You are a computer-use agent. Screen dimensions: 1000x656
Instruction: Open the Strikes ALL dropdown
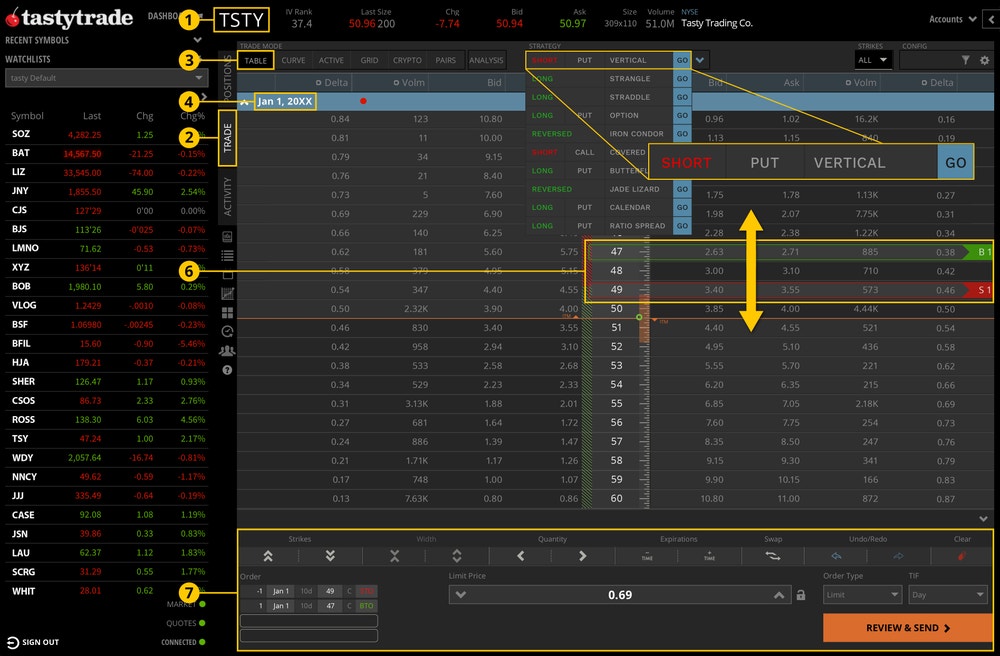(x=872, y=60)
